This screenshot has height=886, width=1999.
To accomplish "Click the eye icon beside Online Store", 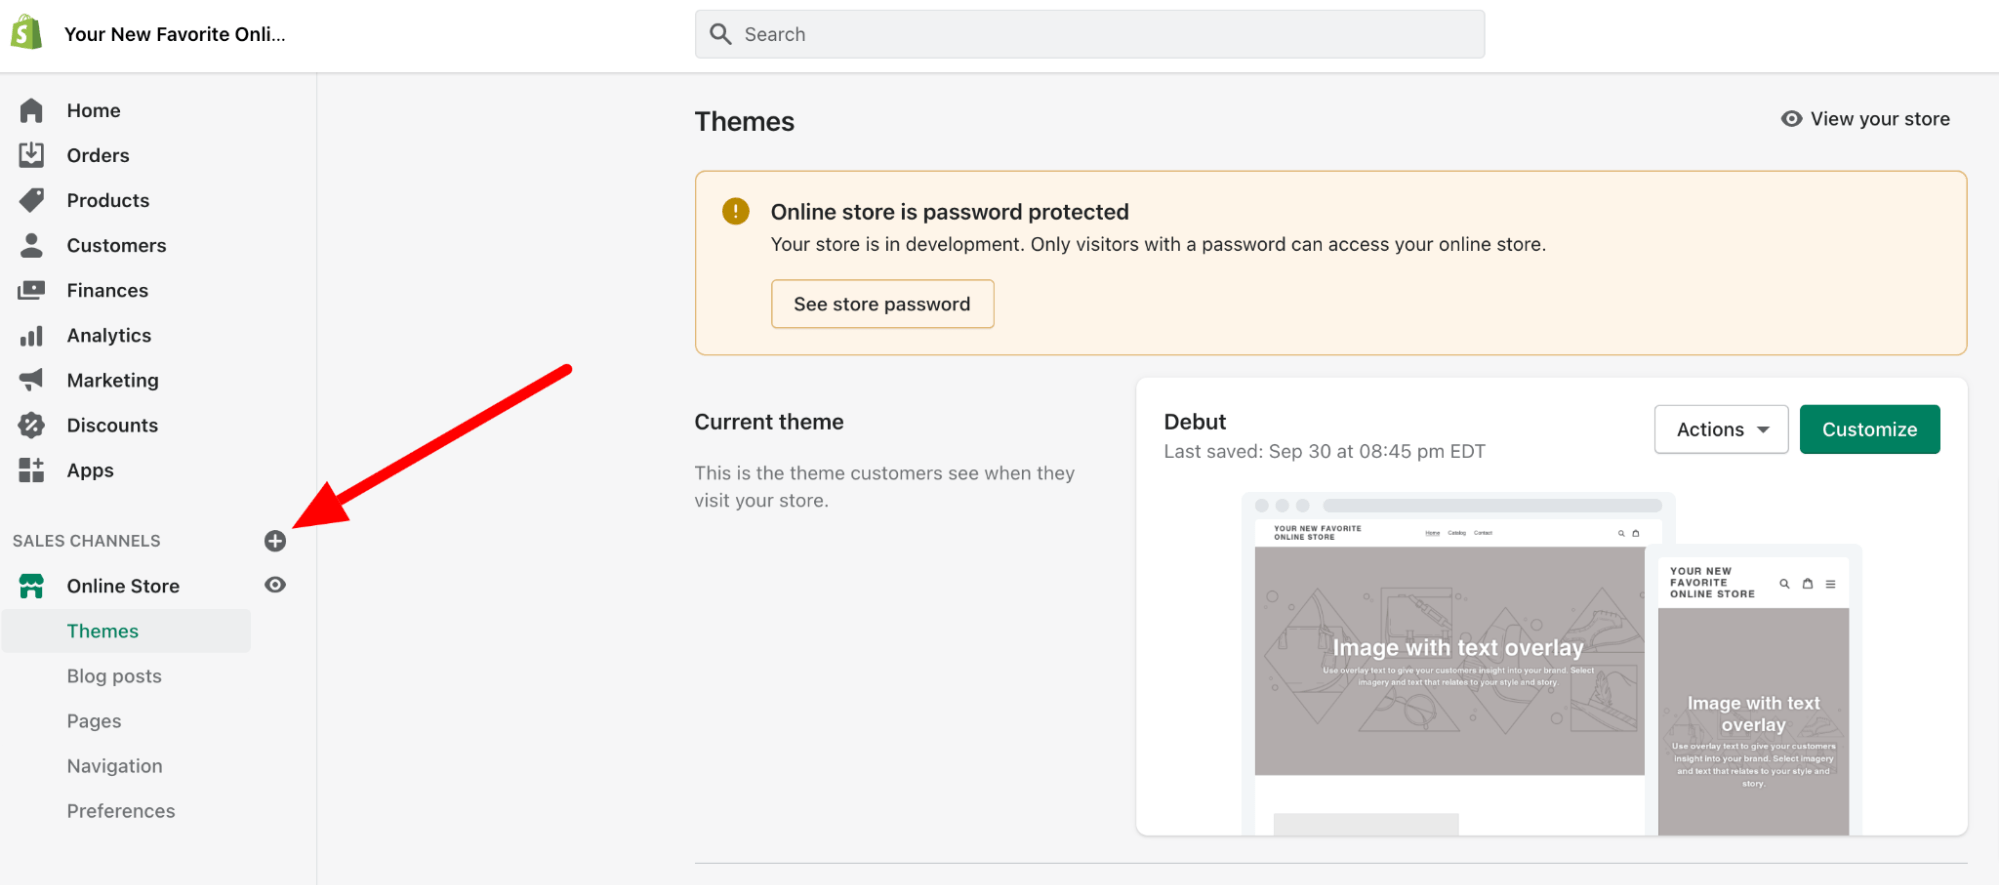I will (275, 585).
